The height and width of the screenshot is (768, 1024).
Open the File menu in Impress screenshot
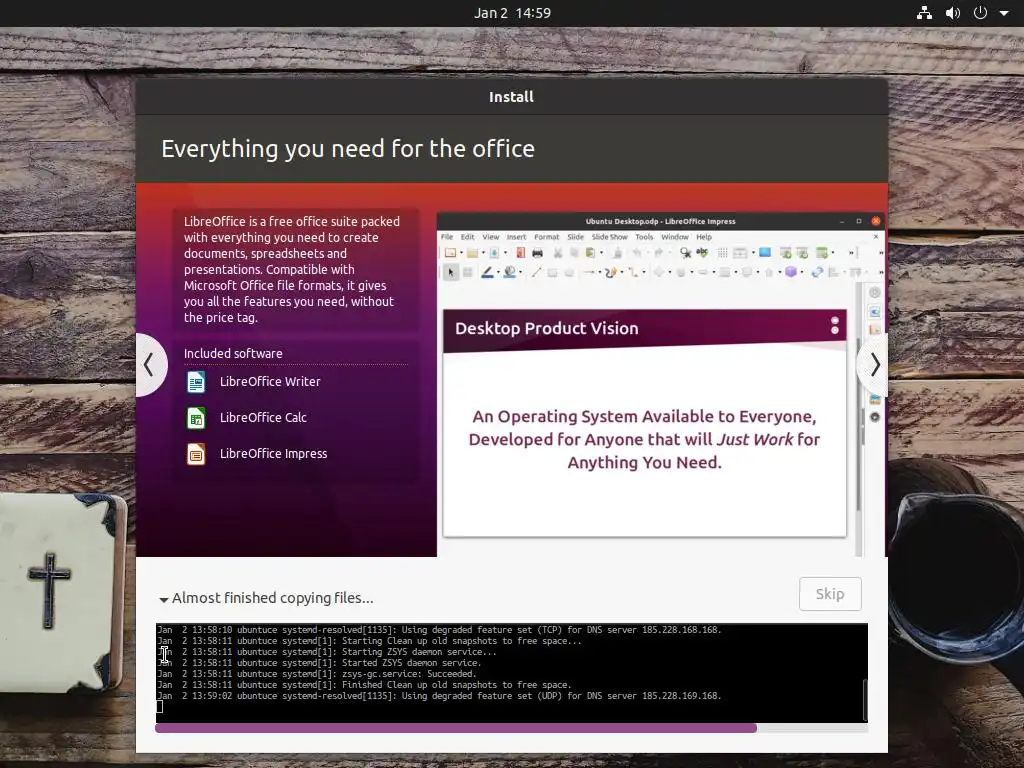[x=447, y=237]
